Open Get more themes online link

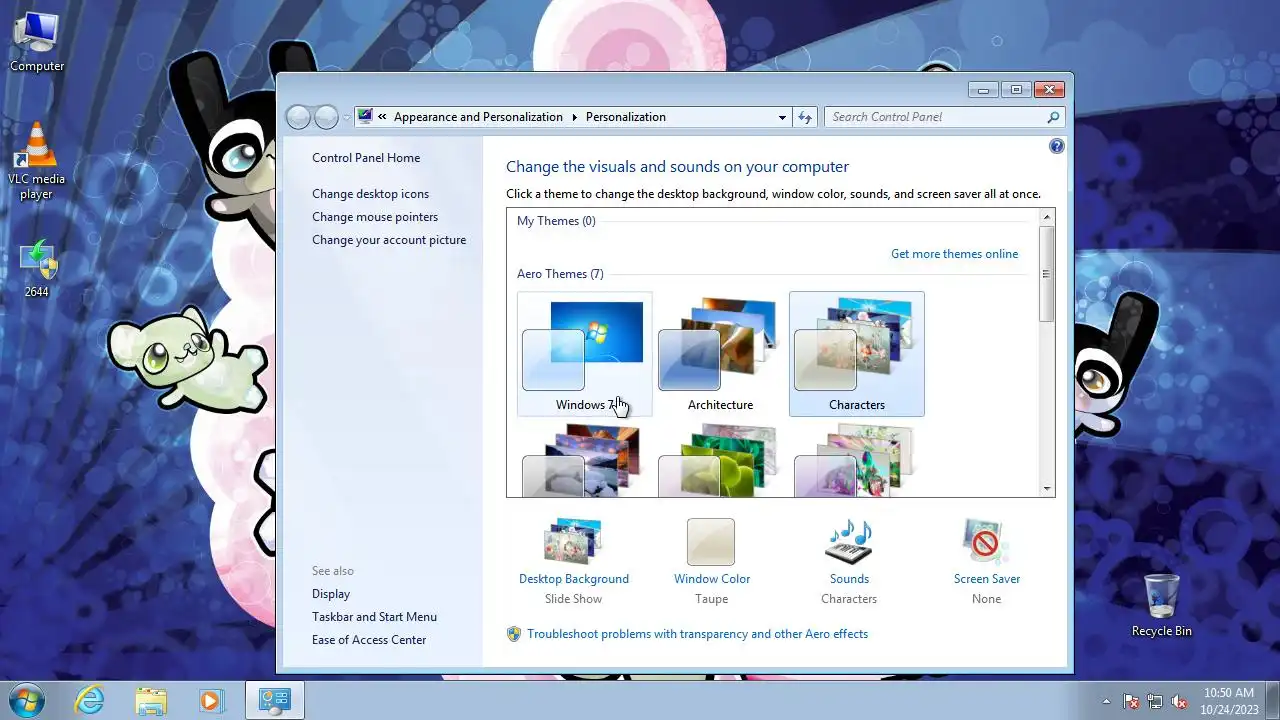[955, 254]
